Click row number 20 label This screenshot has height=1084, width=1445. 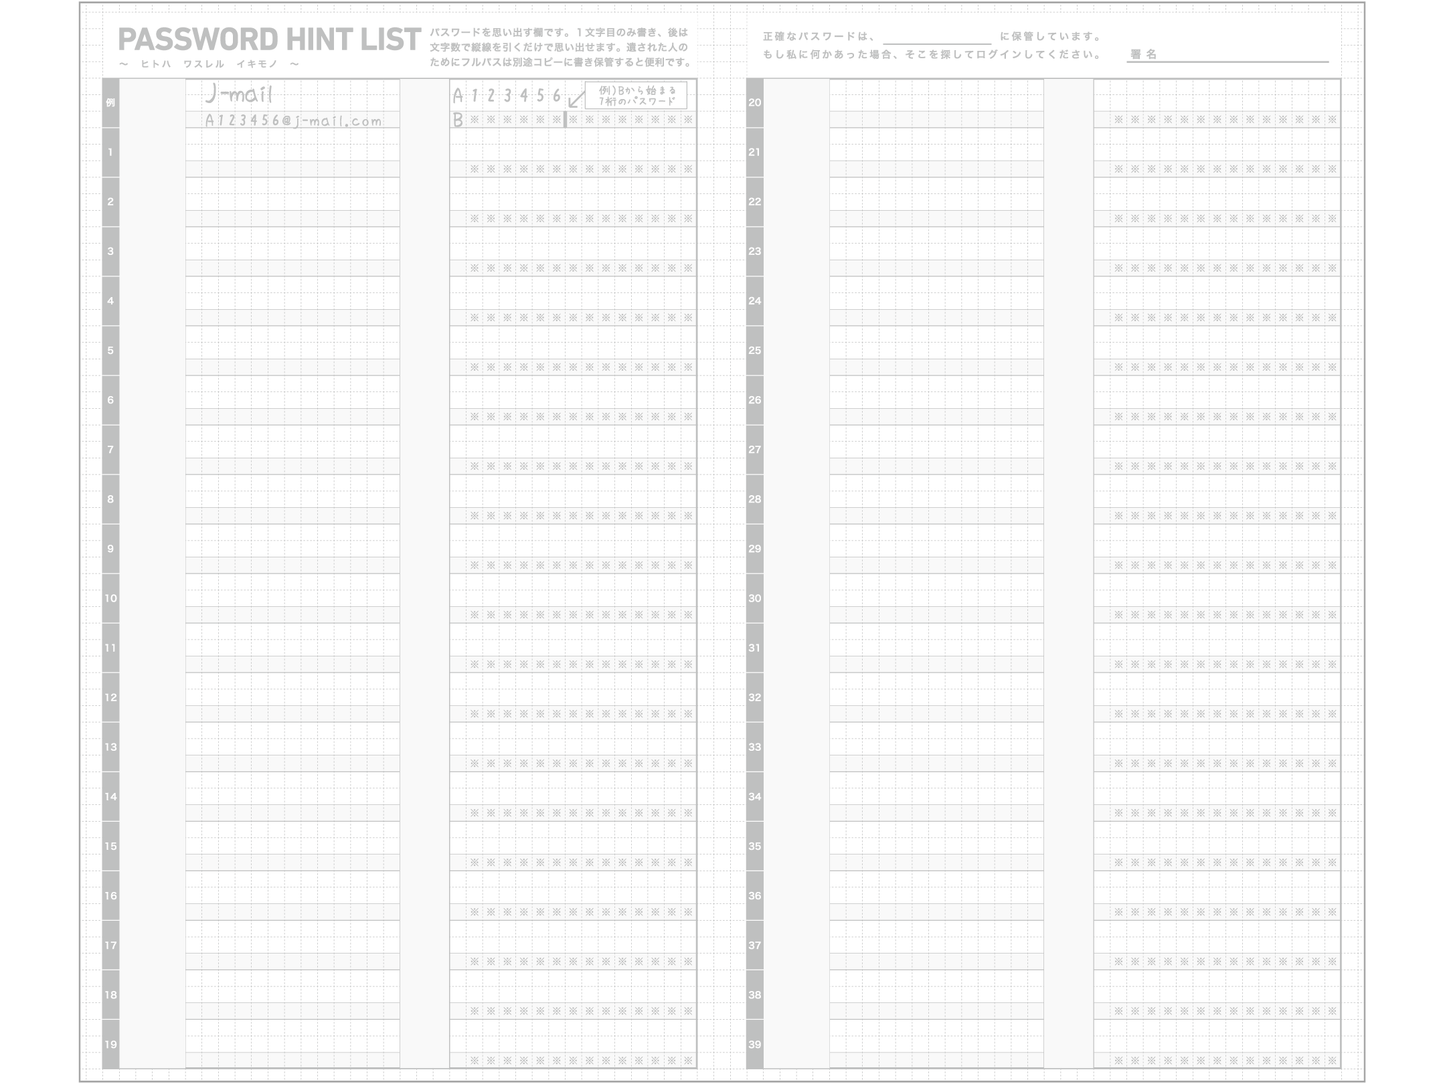point(755,103)
